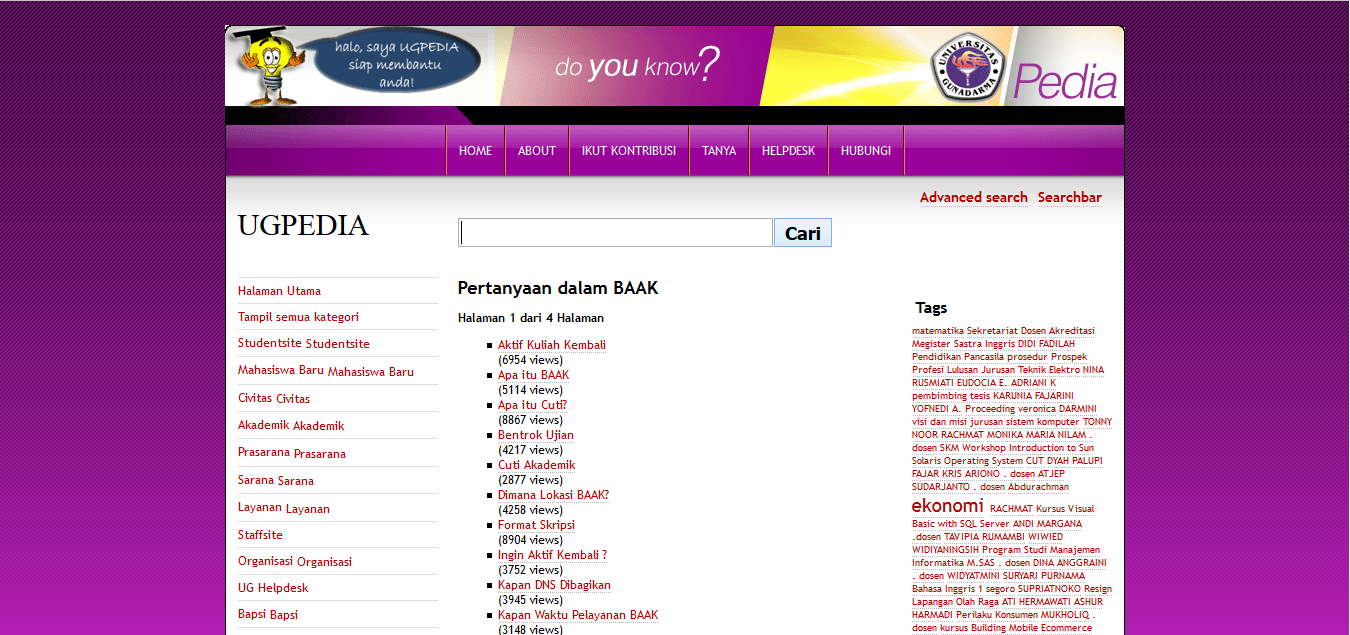Viewport: 1350px width, 635px height.
Task: Click the Universitas Gunadarma round logo
Action: click(967, 67)
